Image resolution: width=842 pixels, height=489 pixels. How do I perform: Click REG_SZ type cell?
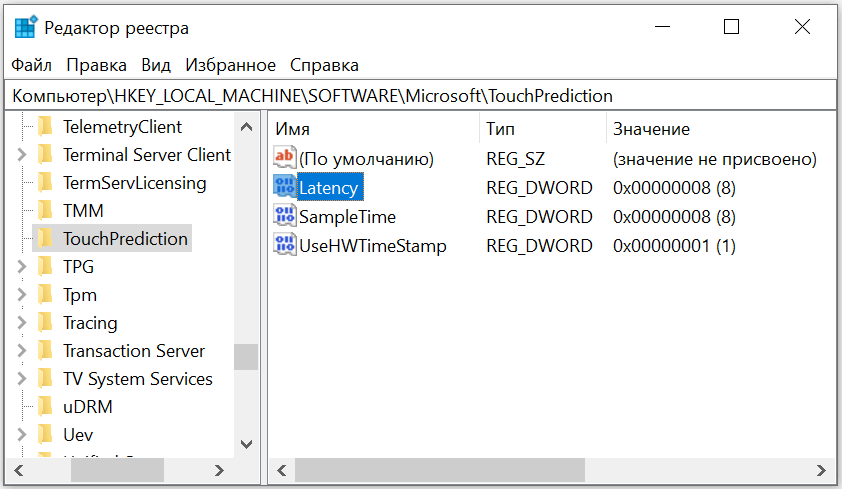516,158
